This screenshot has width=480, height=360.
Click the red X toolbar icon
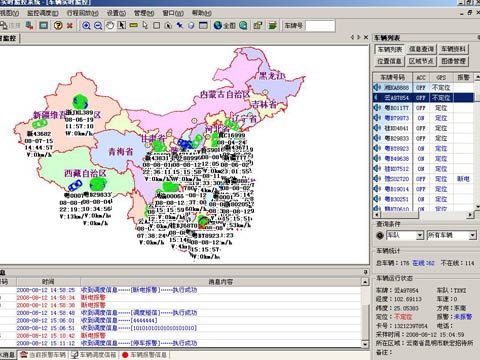70,25
